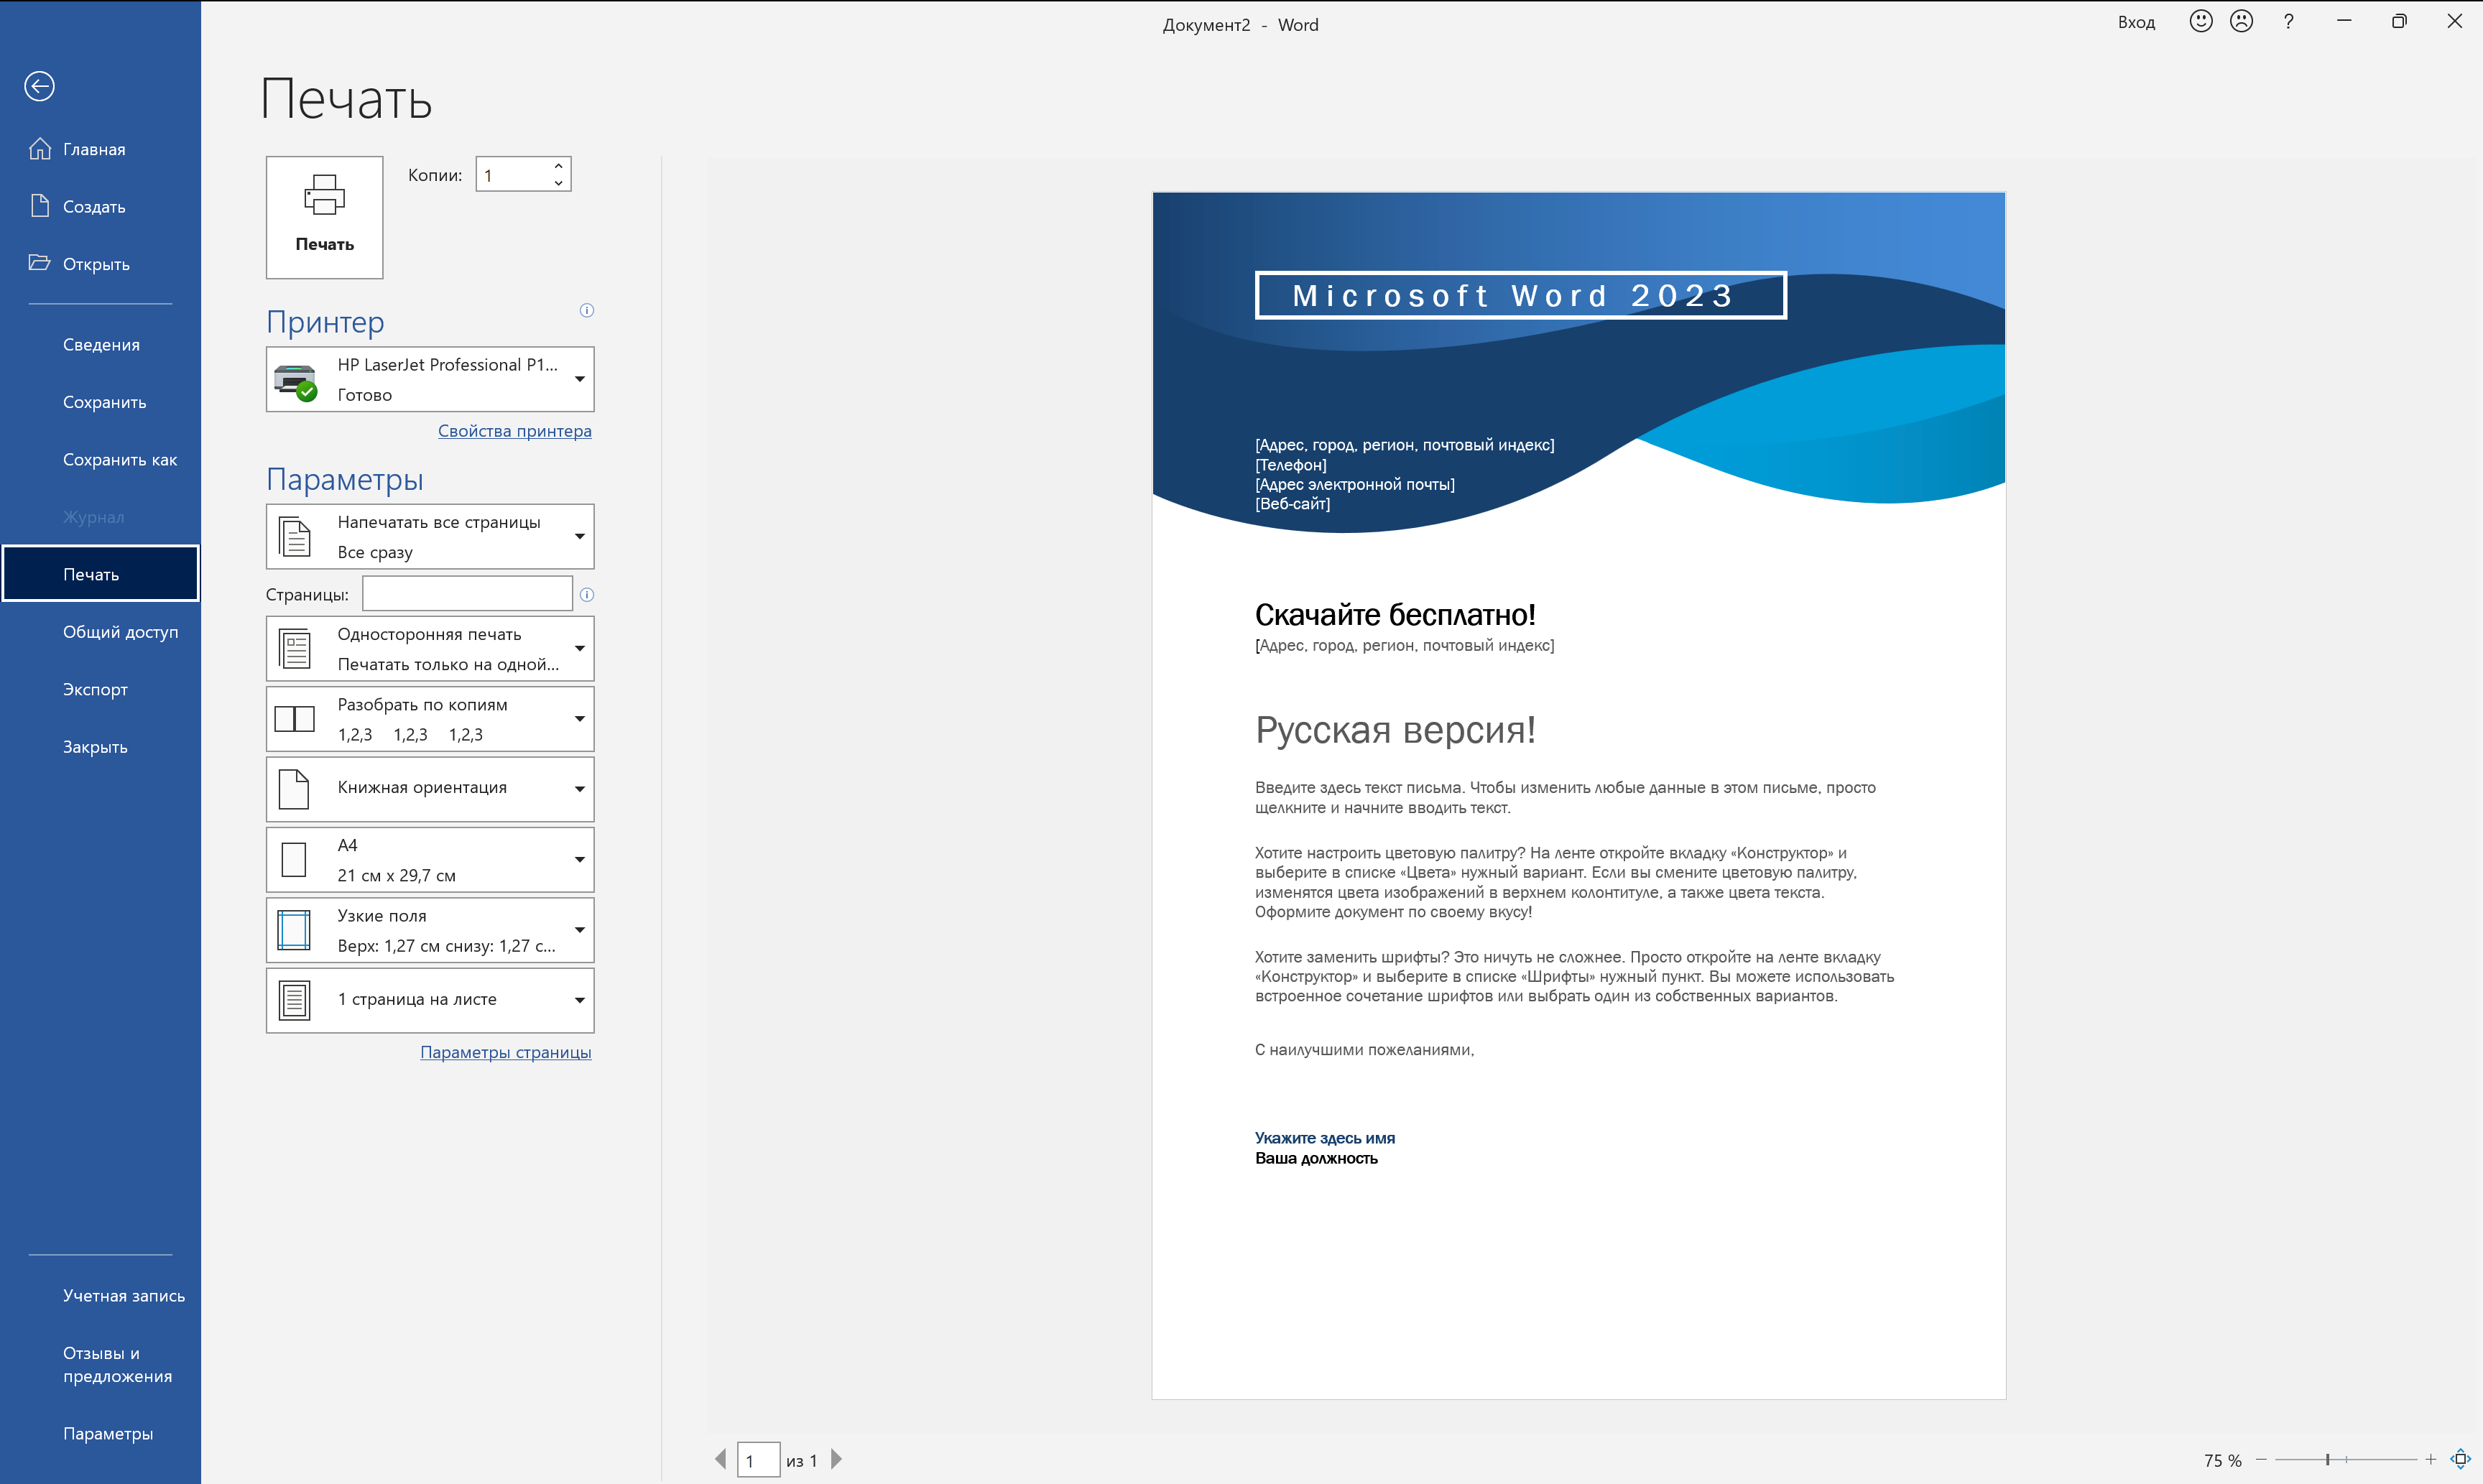Select Экспорт in the sidebar

95,689
